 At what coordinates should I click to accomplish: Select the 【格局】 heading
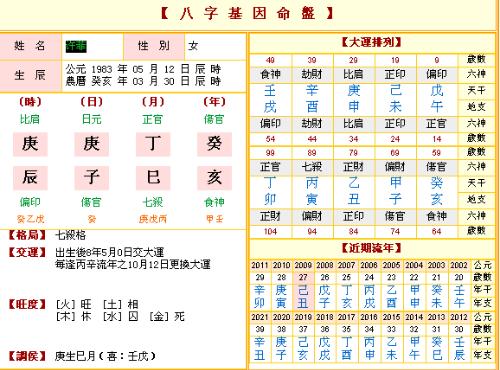pyautogui.click(x=27, y=235)
